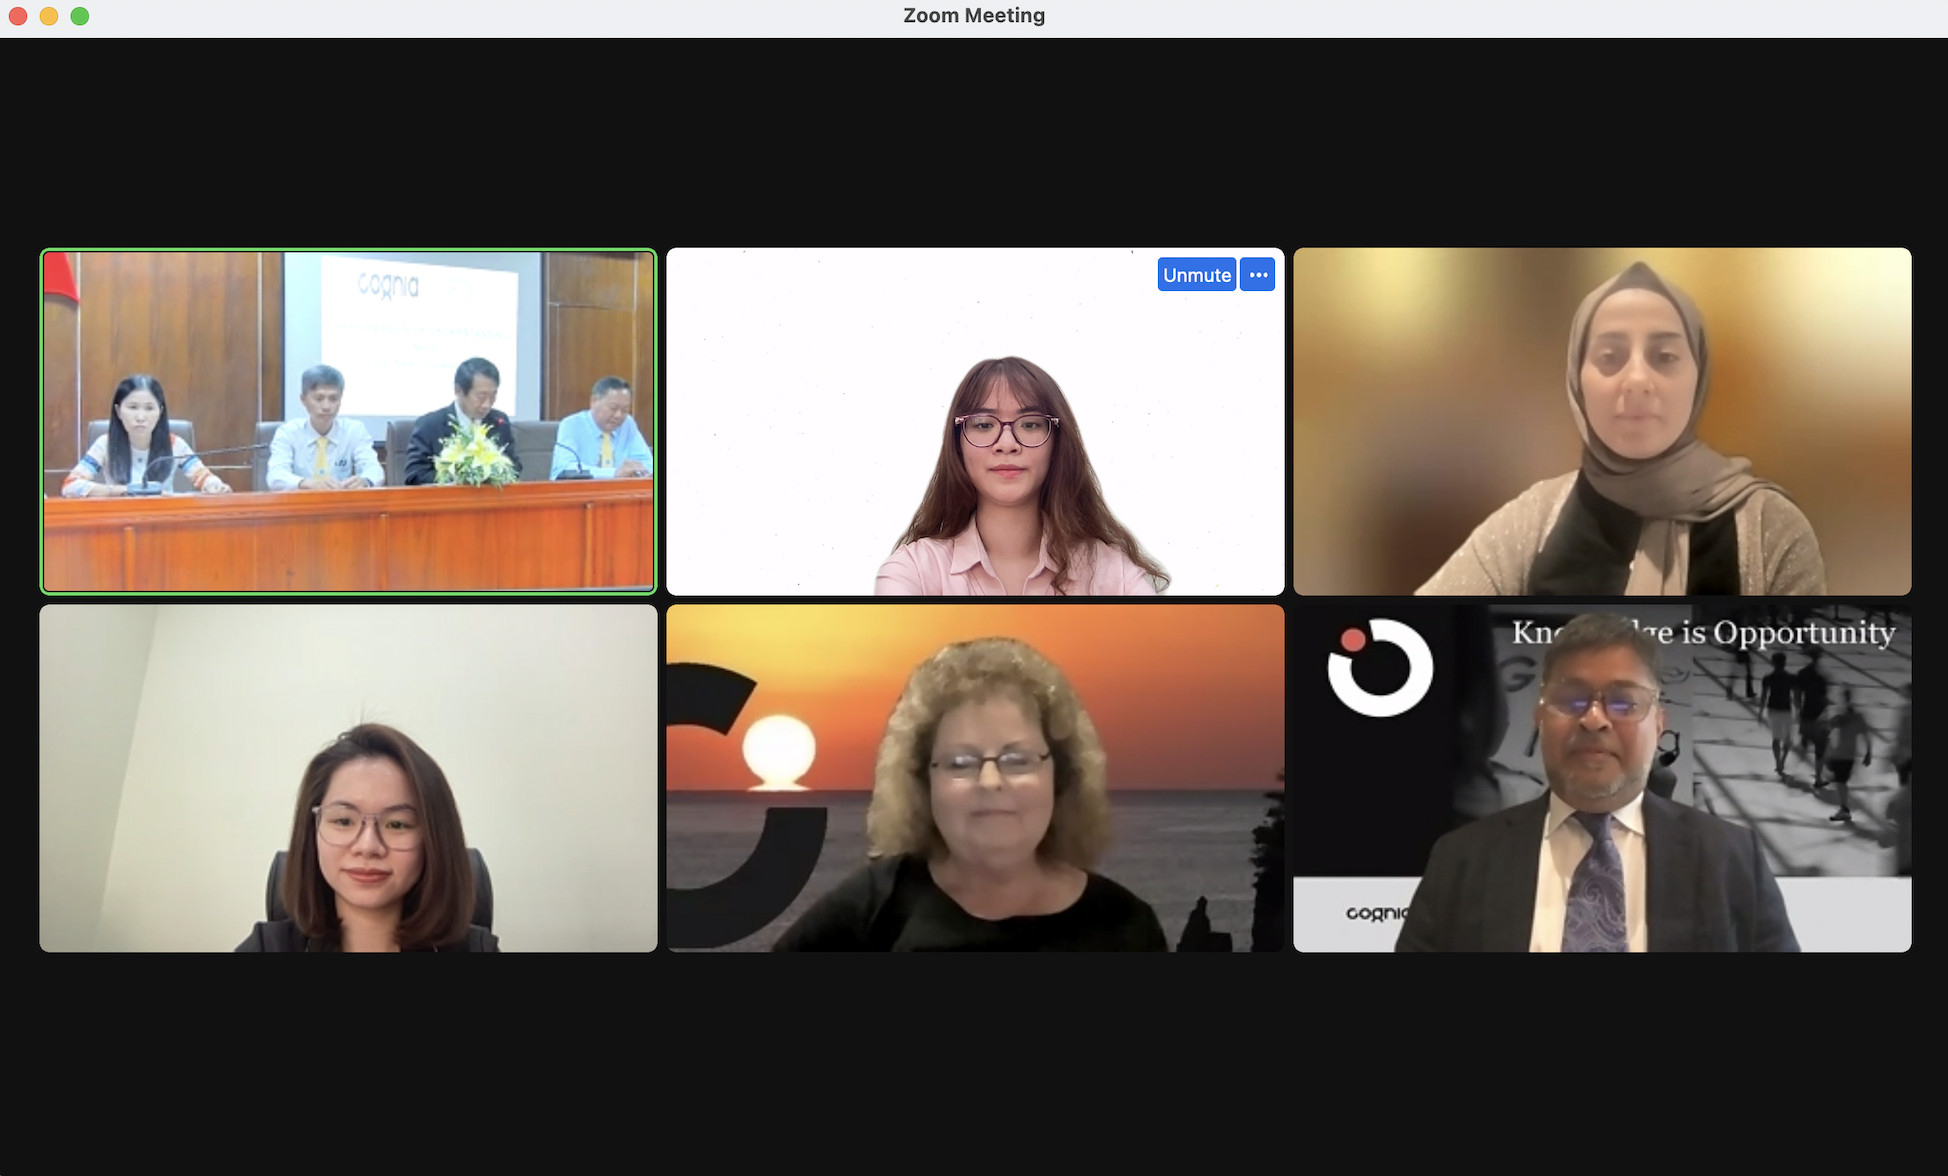Minimize the Zoom Meeting window
The height and width of the screenshot is (1176, 1948).
[49, 16]
